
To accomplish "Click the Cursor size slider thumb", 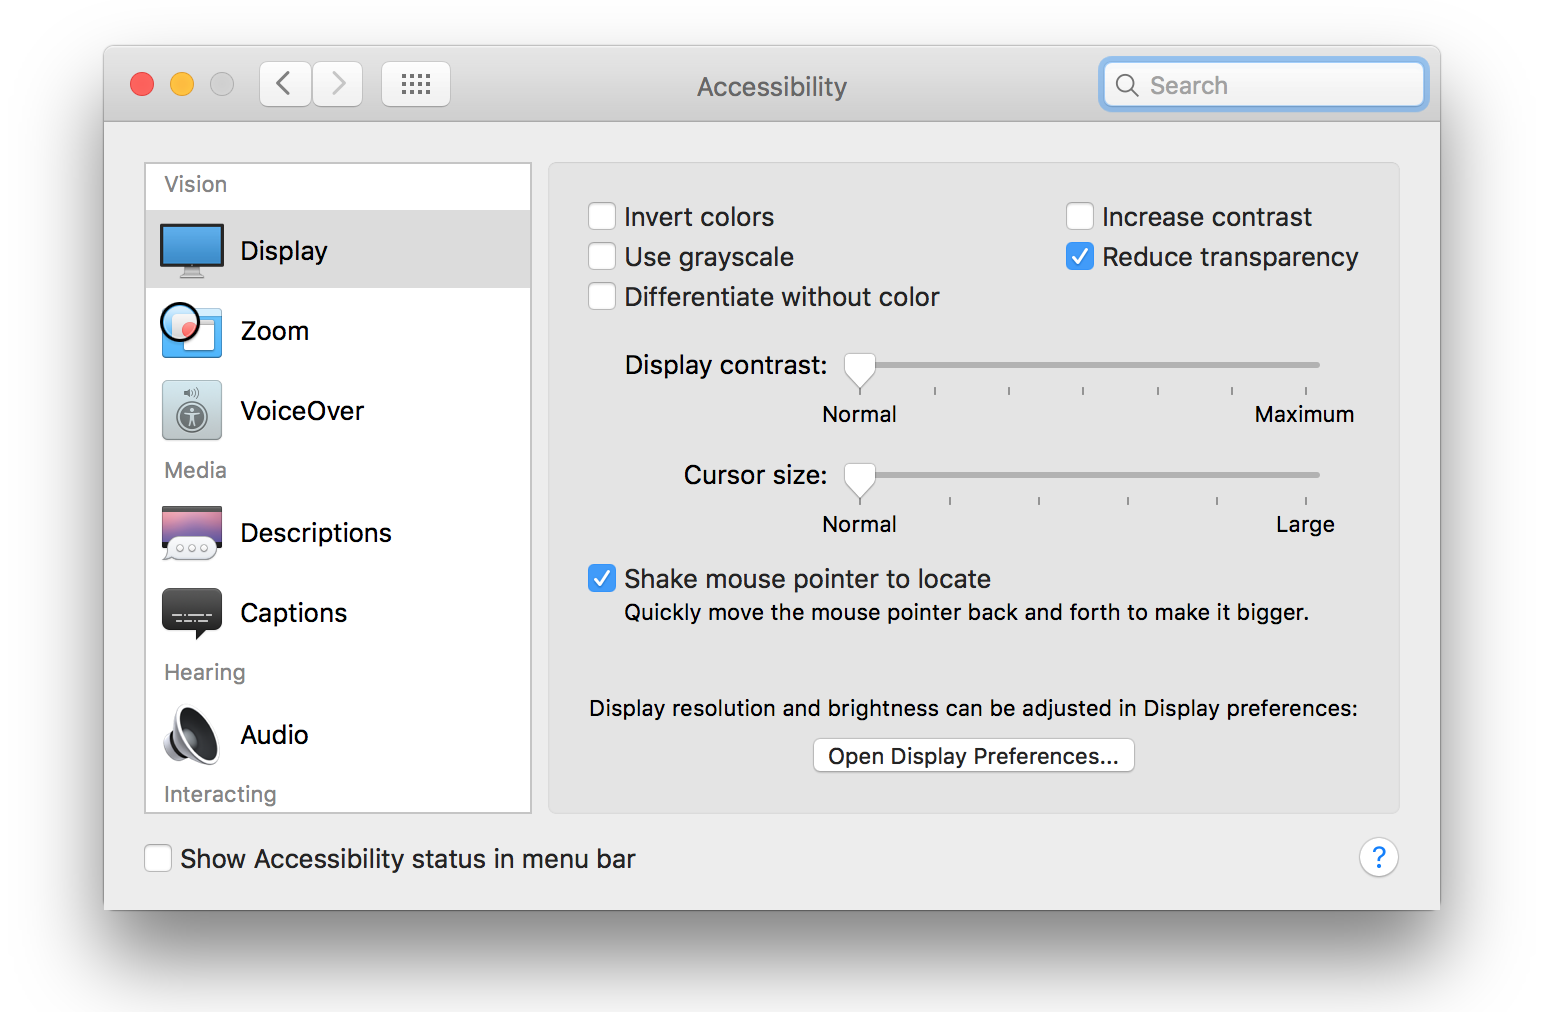I will pos(860,479).
